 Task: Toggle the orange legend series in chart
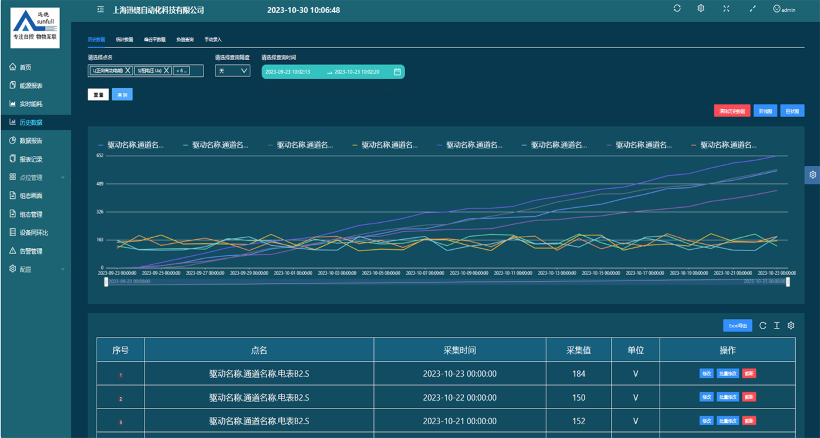(723, 145)
